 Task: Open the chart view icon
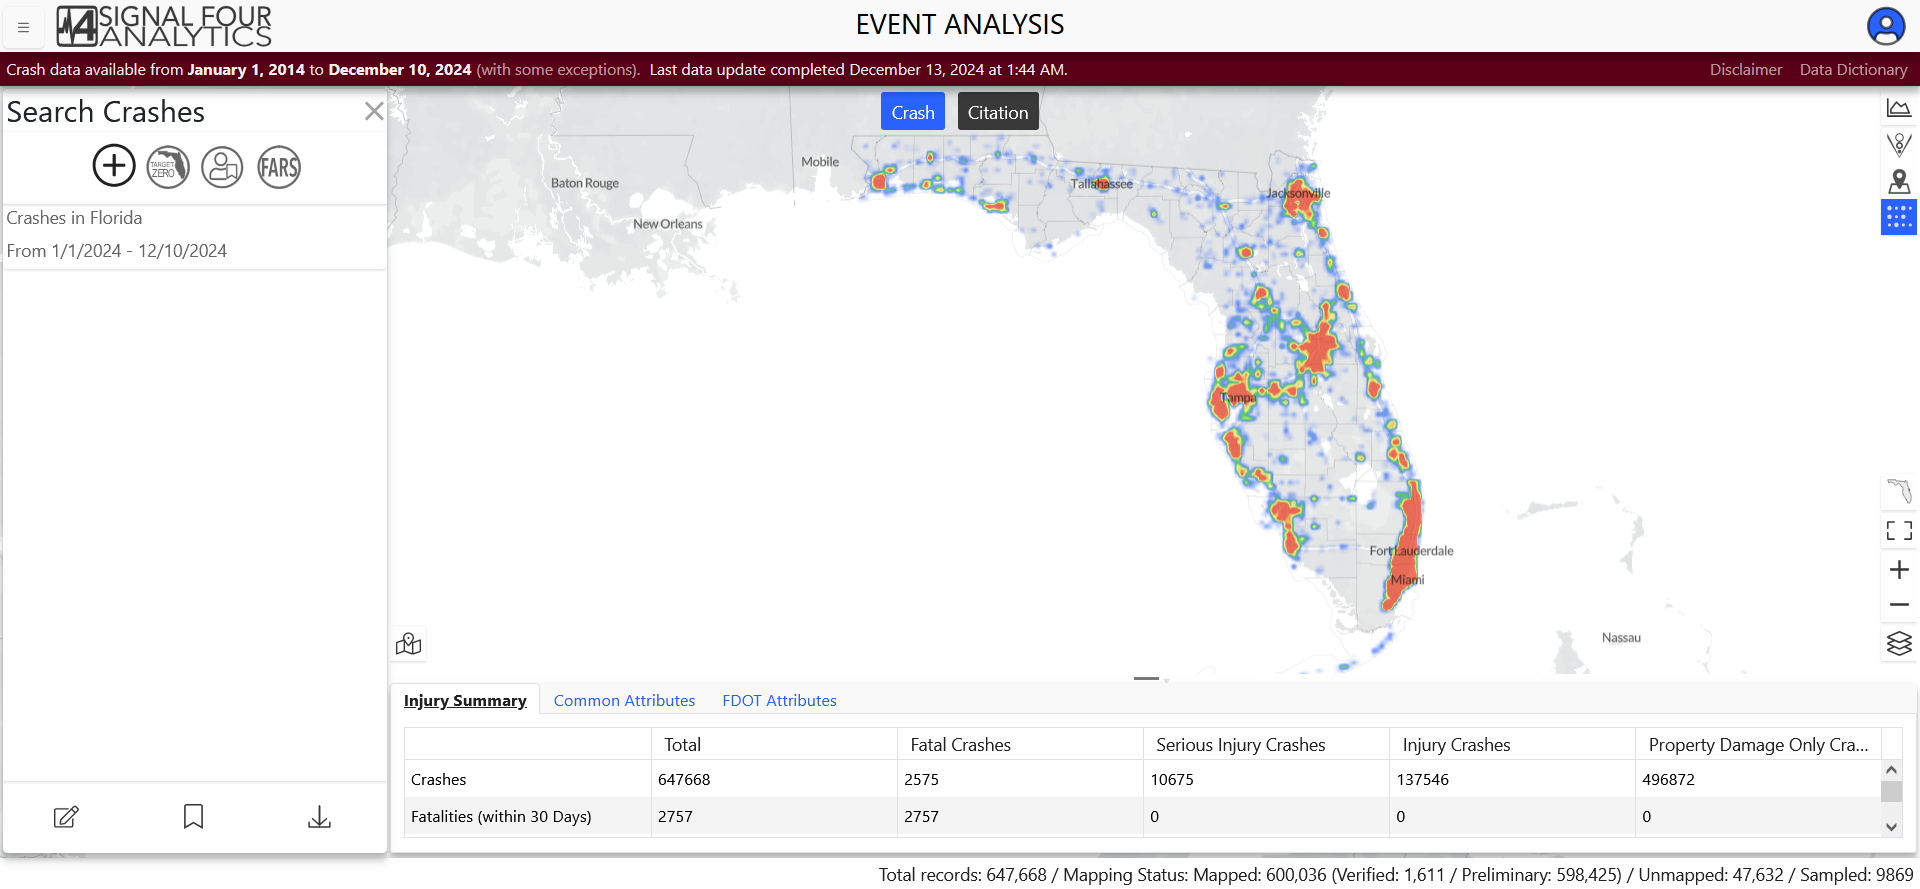coord(1899,108)
